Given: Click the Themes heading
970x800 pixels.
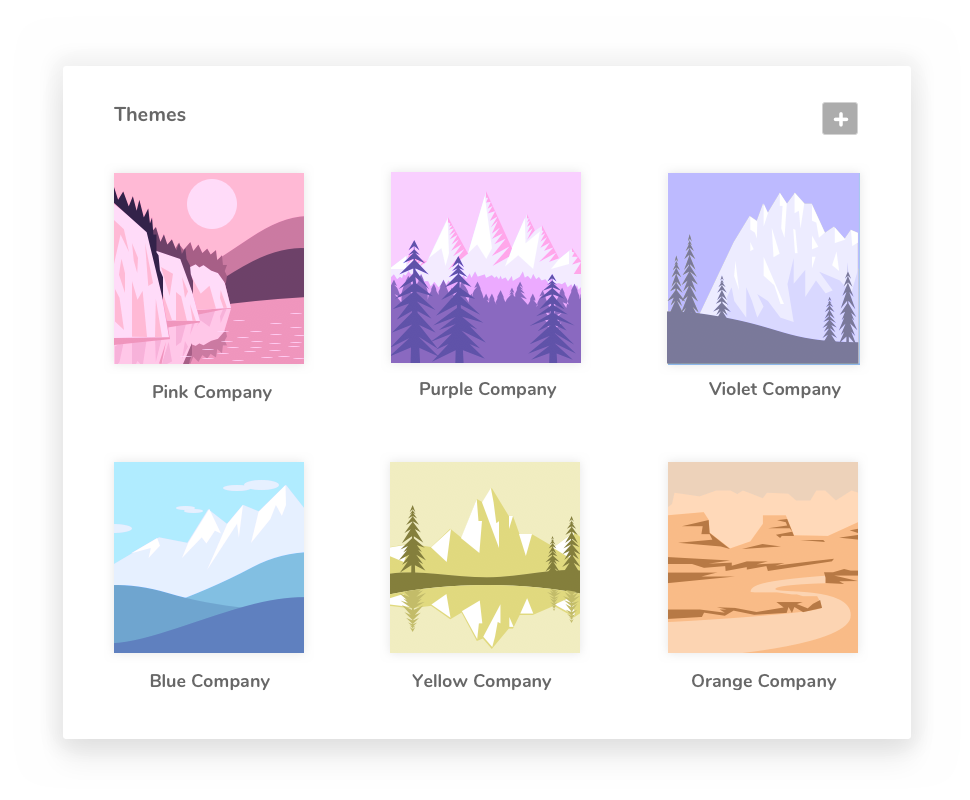Looking at the screenshot, I should (150, 114).
